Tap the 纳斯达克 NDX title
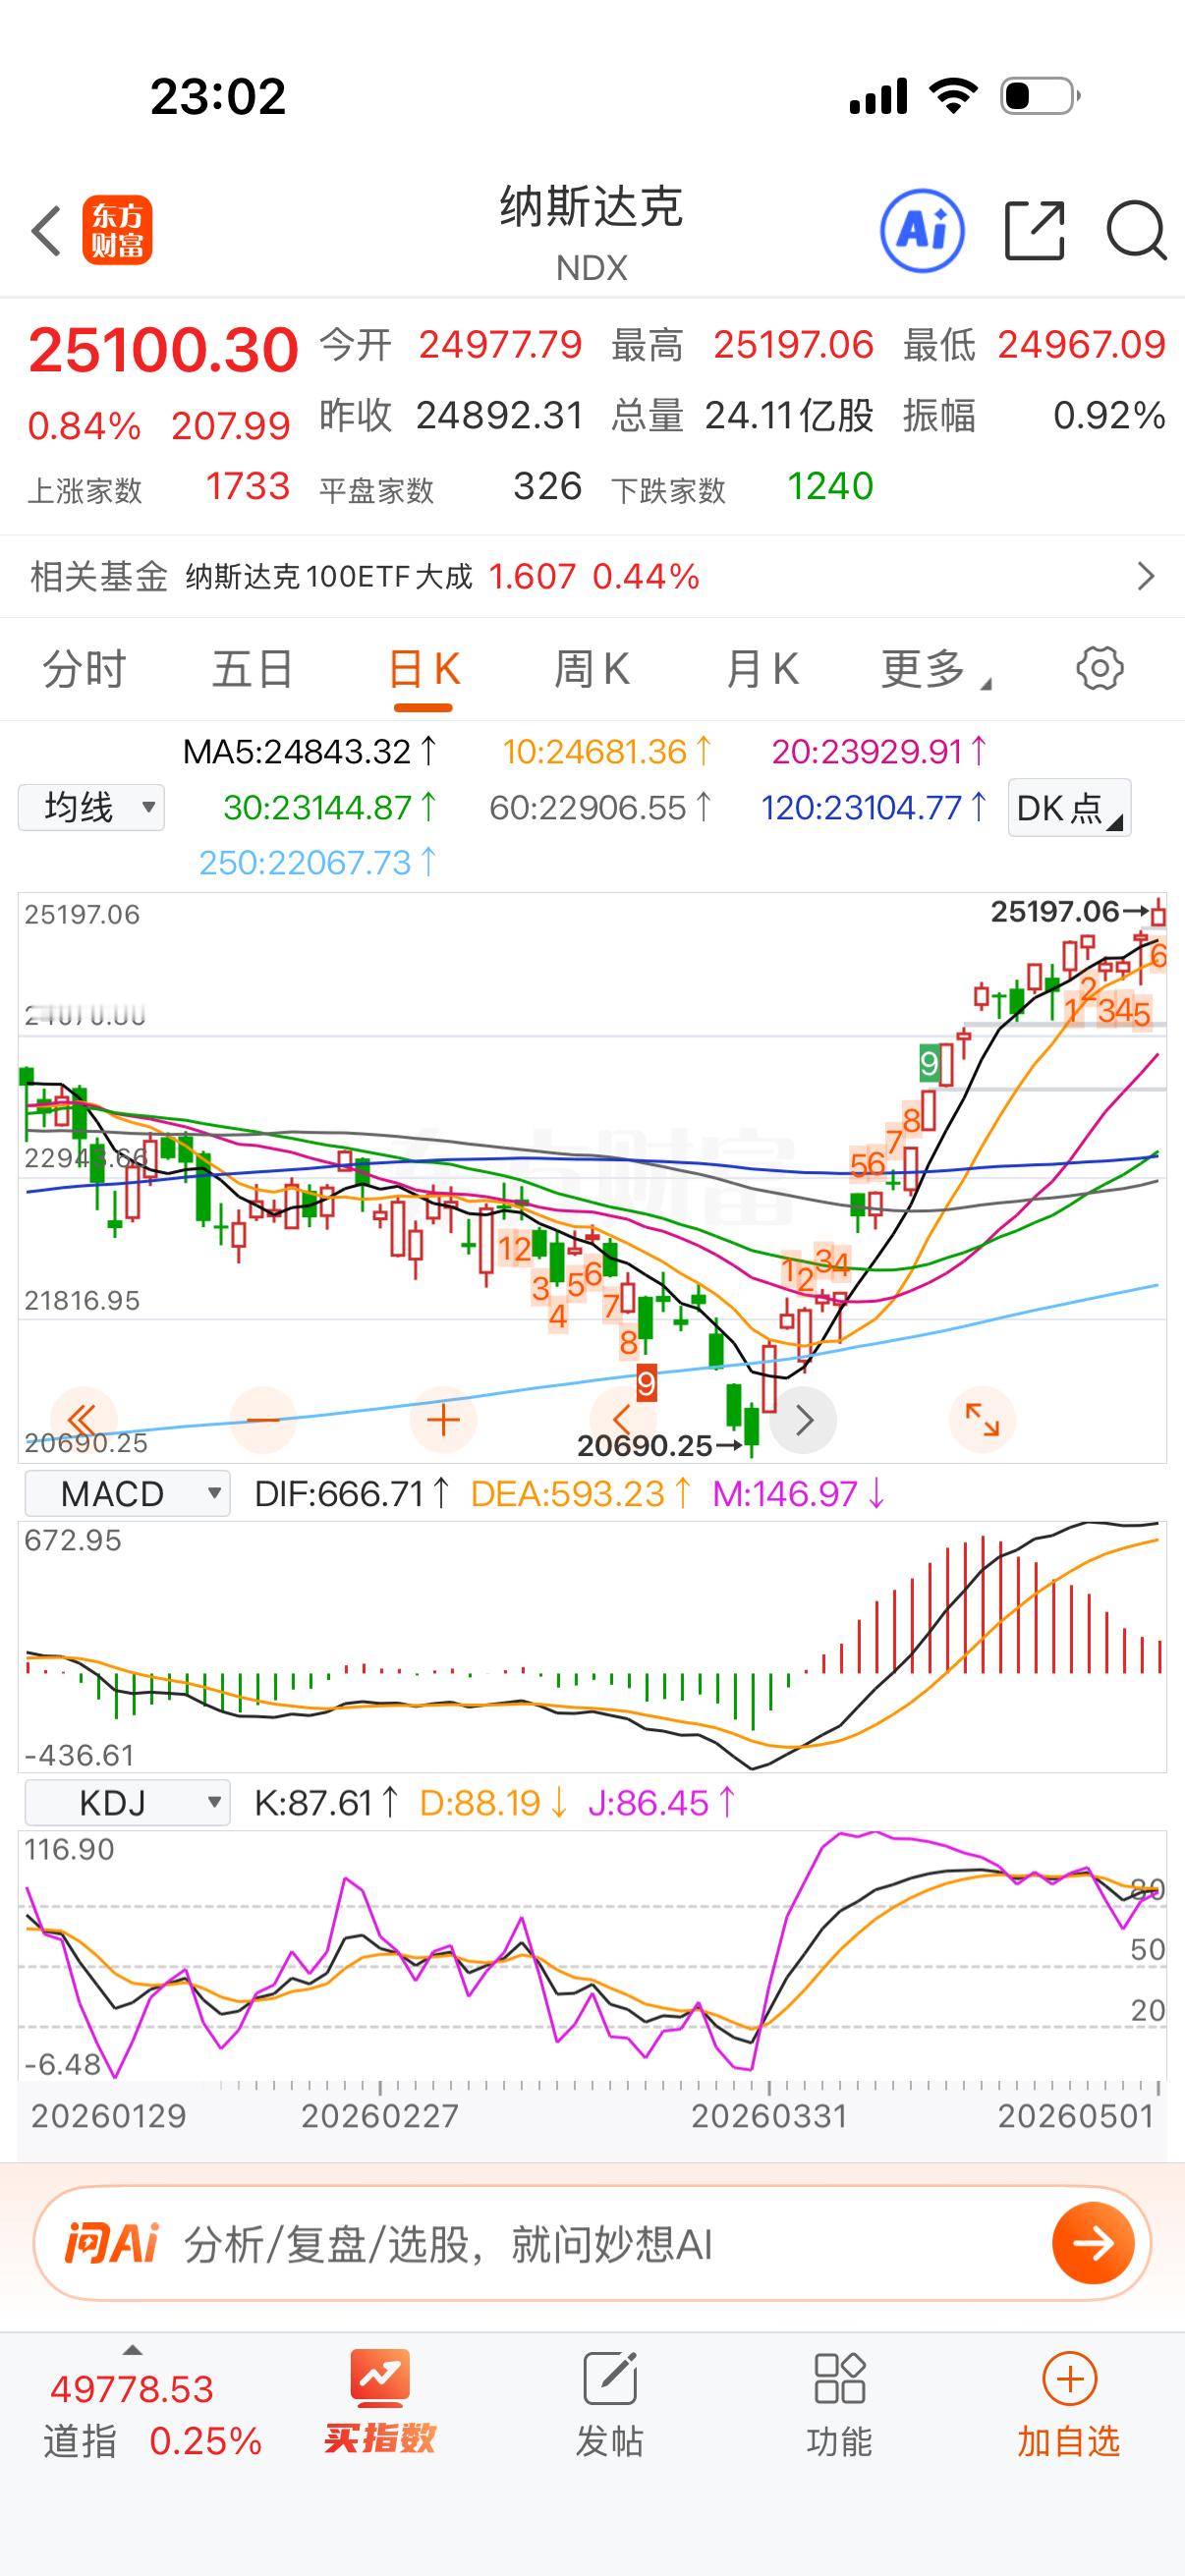 (592, 232)
